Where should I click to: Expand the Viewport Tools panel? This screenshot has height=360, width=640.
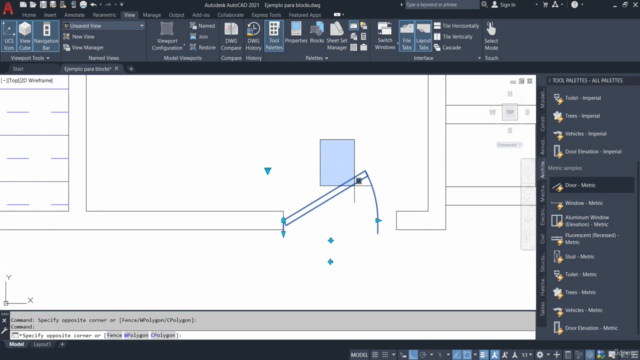[30, 58]
